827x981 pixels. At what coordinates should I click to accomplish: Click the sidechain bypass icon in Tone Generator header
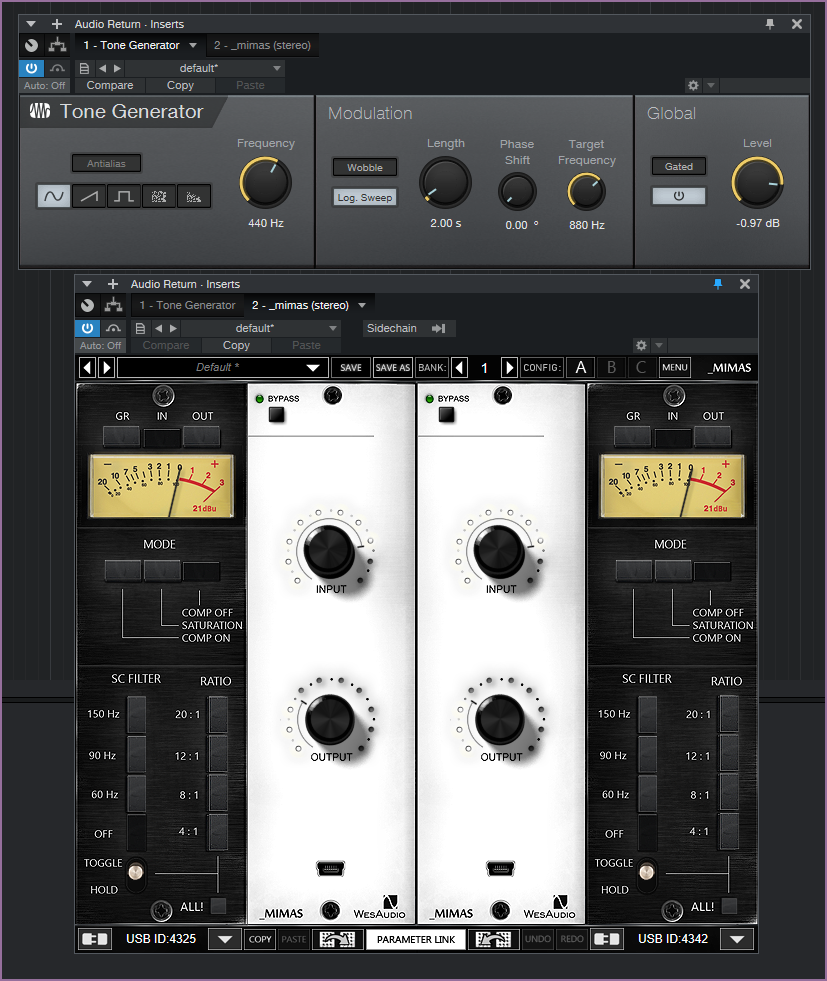(58, 68)
